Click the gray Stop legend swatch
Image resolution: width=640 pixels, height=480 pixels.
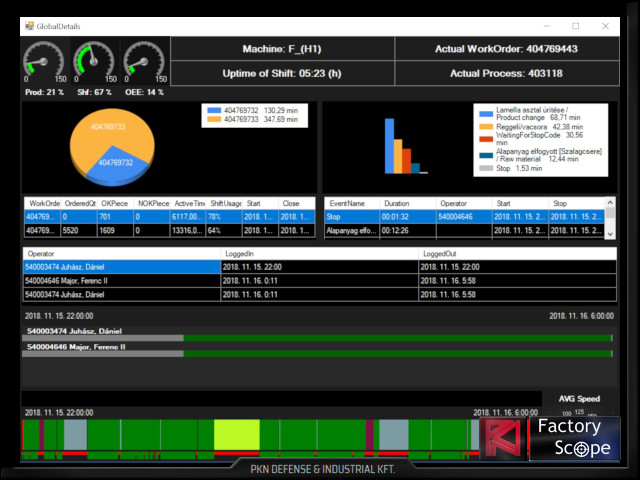pos(486,168)
